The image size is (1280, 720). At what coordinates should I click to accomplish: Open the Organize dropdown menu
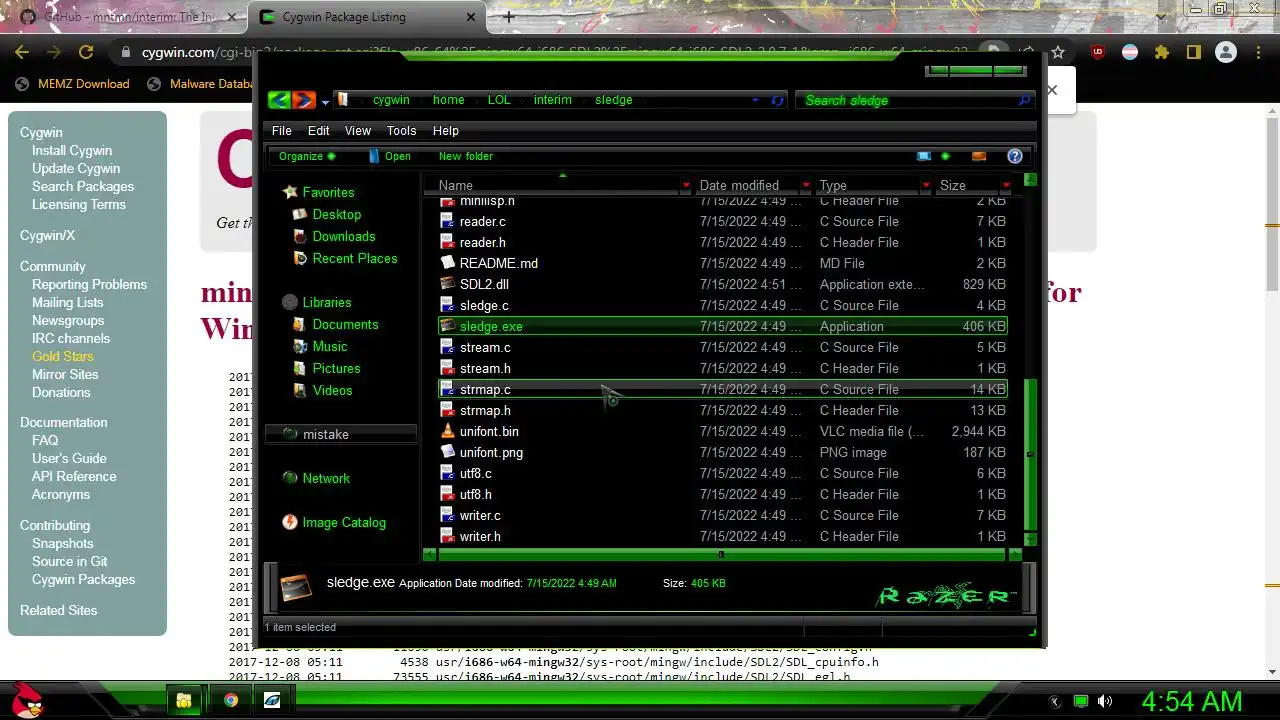pyautogui.click(x=306, y=156)
